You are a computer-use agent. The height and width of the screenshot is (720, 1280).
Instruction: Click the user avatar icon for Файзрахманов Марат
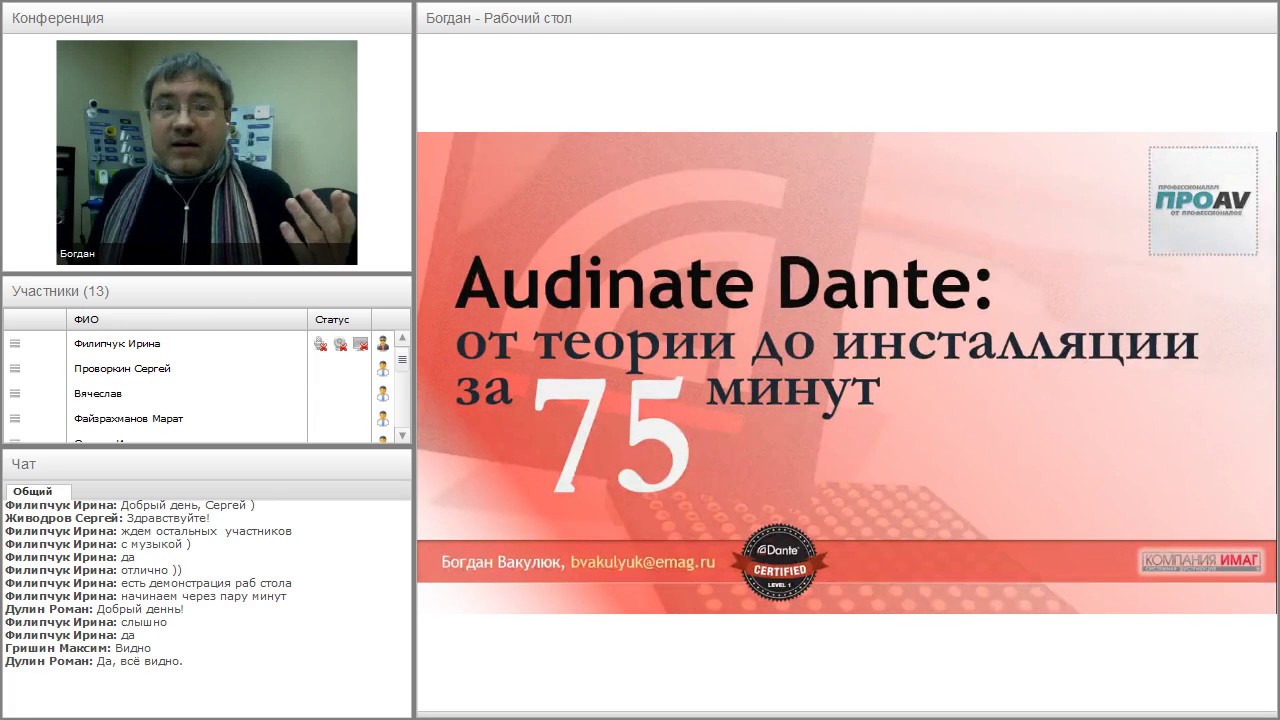click(383, 419)
